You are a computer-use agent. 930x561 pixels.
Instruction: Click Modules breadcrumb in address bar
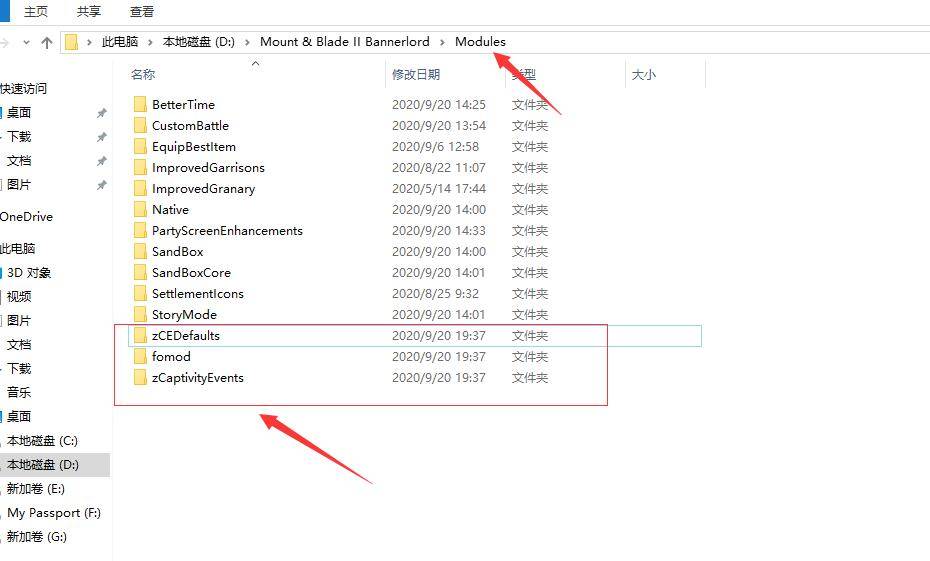coord(480,42)
